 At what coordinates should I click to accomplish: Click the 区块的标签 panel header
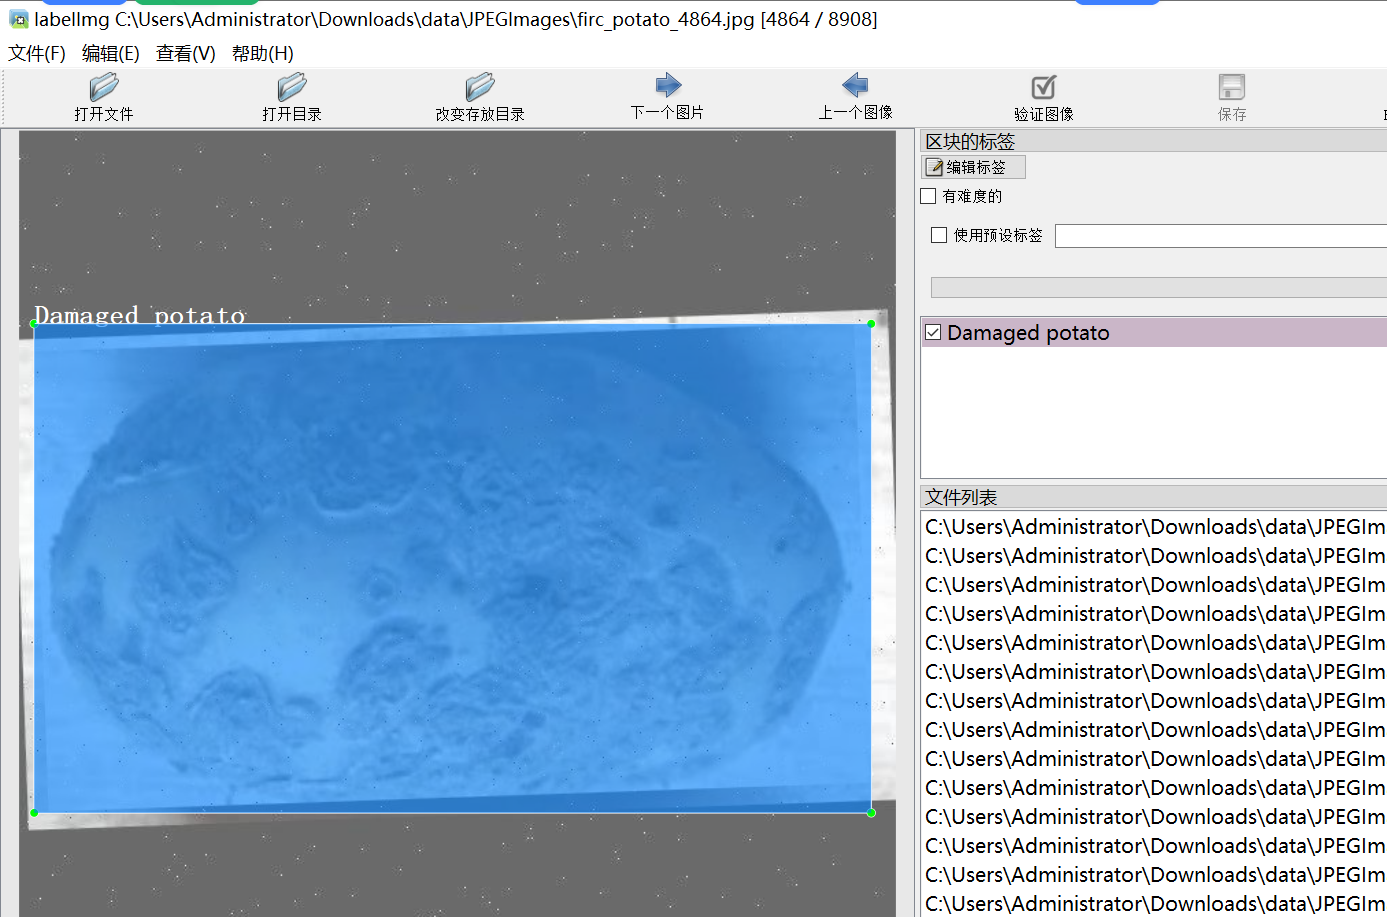pyautogui.click(x=1153, y=141)
